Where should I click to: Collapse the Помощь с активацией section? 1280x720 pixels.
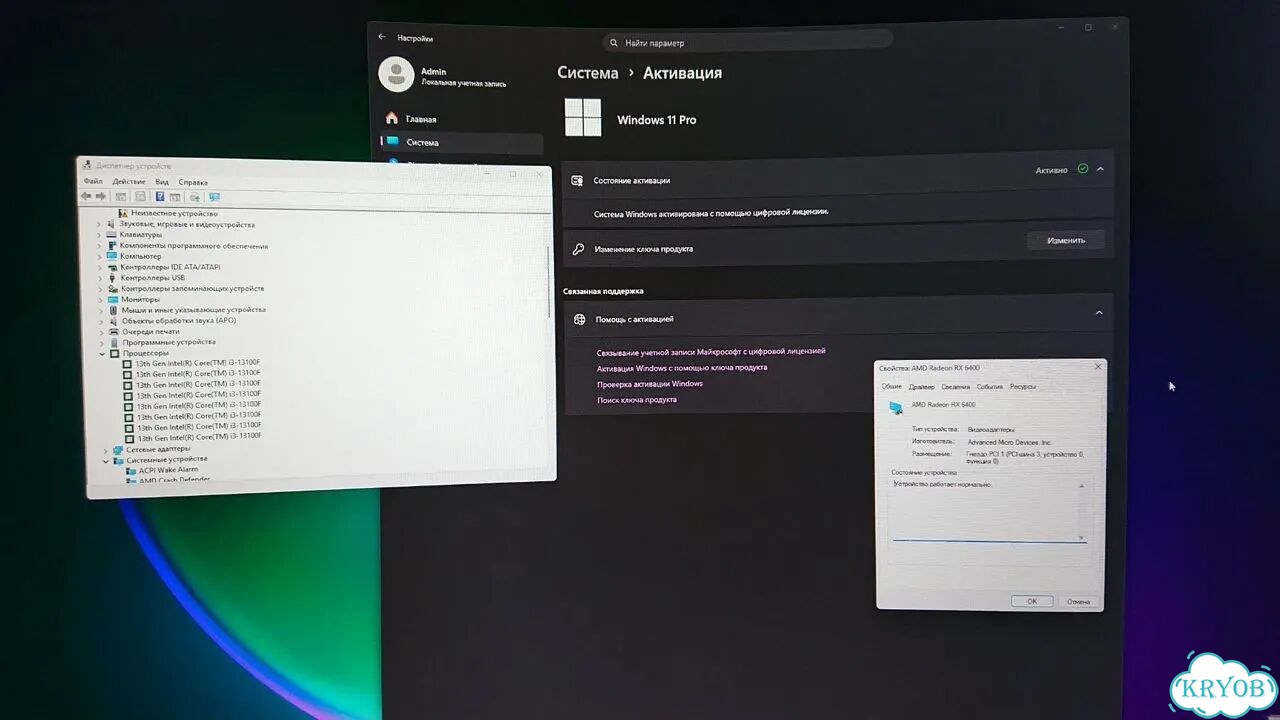pyautogui.click(x=1099, y=313)
